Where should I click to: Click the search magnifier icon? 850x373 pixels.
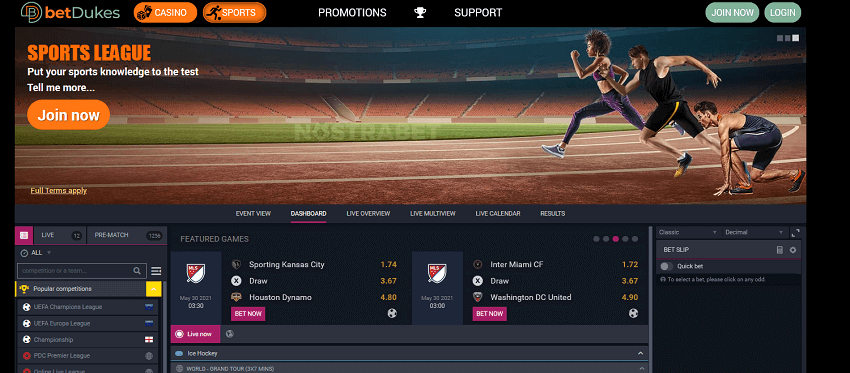[x=137, y=271]
